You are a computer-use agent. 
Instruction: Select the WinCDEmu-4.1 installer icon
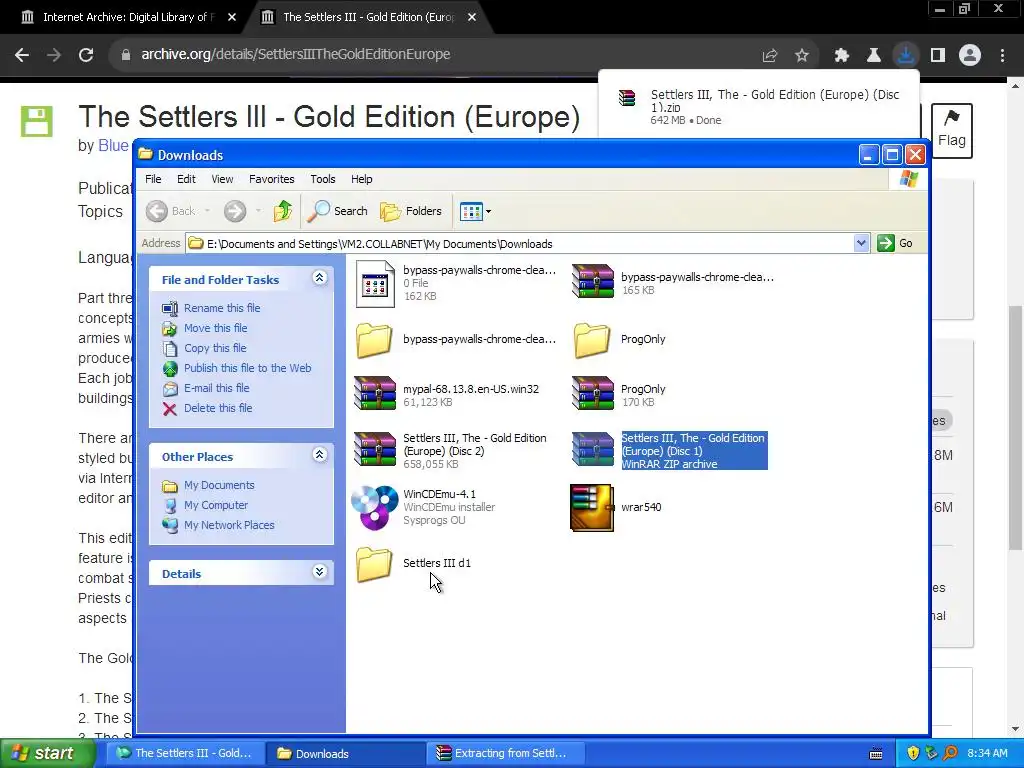[x=375, y=507]
